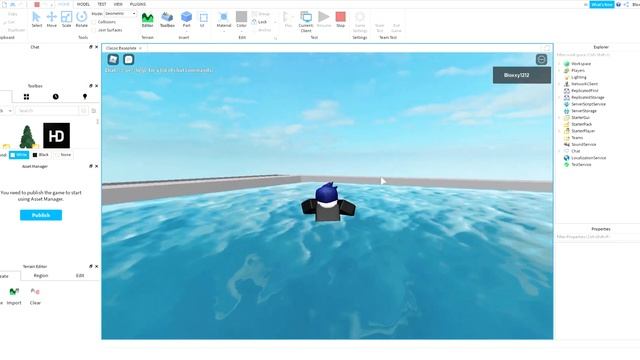Switch to Region tab in Terrain Editor
640x360 pixels.
coord(41,276)
